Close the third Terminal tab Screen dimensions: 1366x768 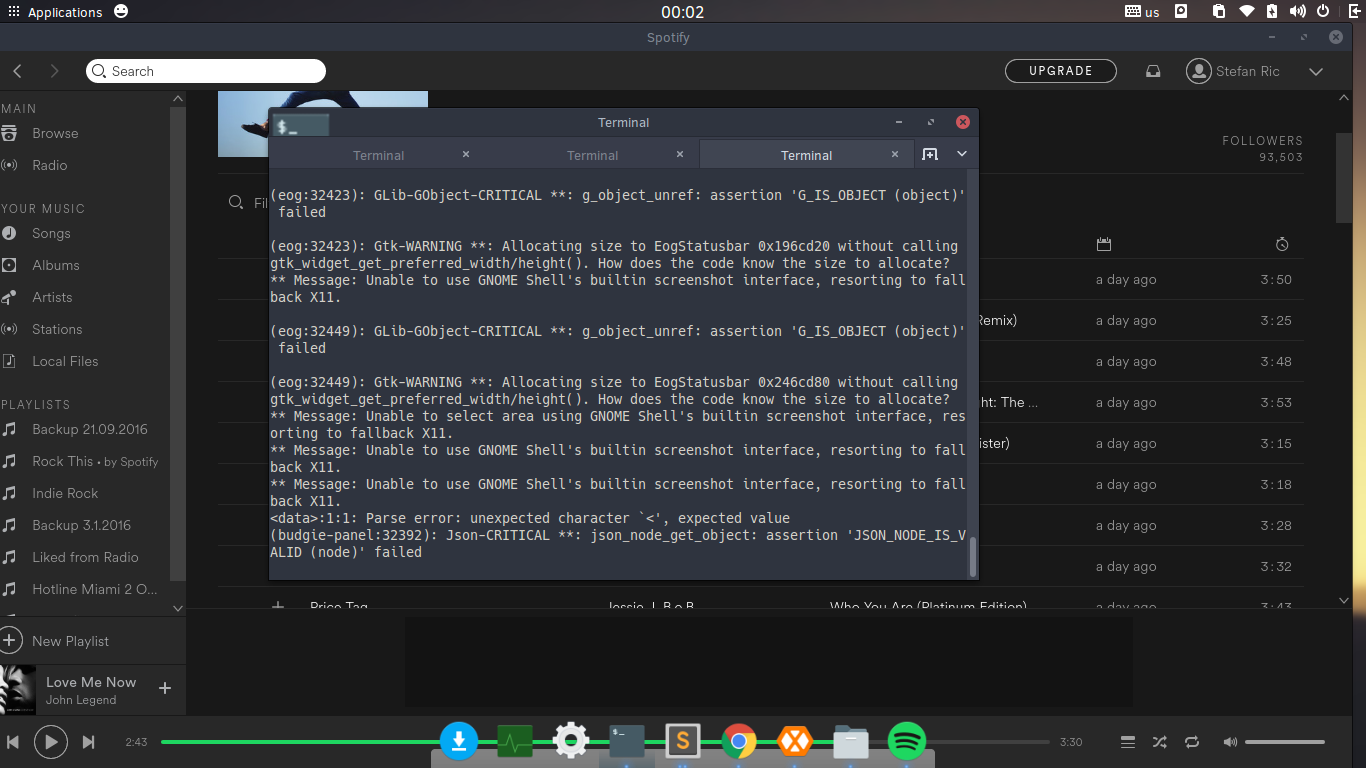click(894, 154)
